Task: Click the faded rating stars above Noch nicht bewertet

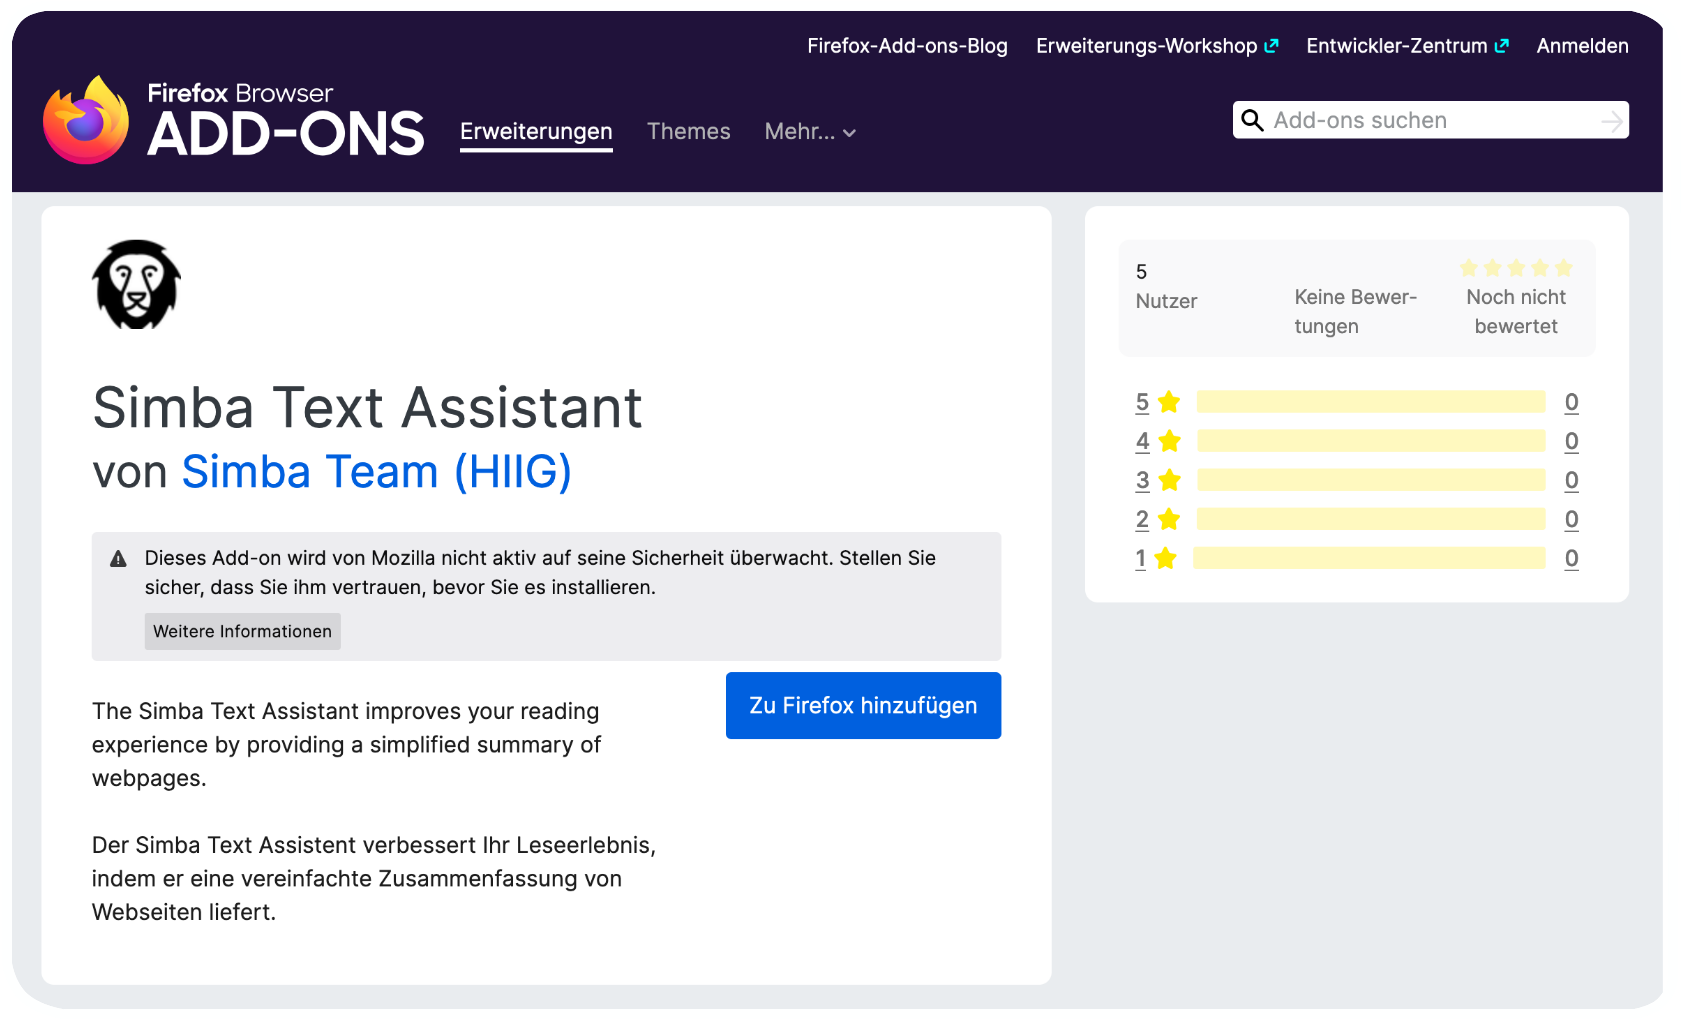Action: click(x=1516, y=268)
